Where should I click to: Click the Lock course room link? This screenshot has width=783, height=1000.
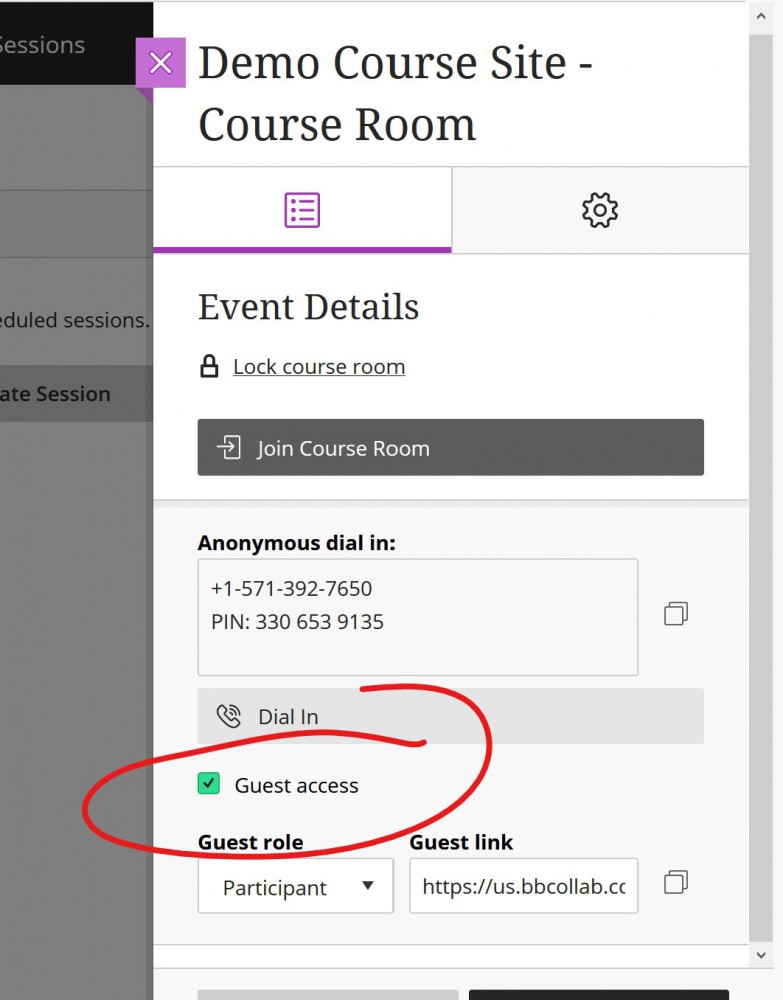pyautogui.click(x=318, y=367)
